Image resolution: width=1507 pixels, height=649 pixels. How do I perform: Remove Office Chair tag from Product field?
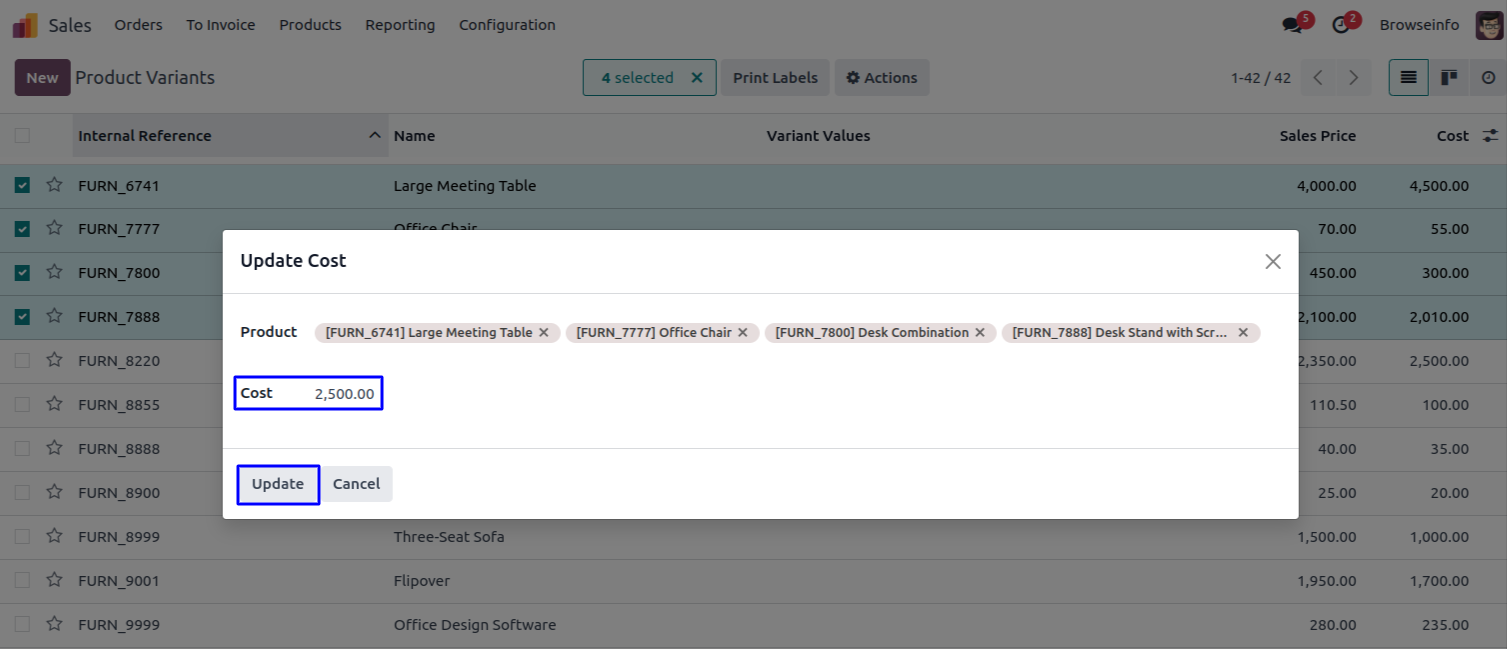click(x=743, y=333)
